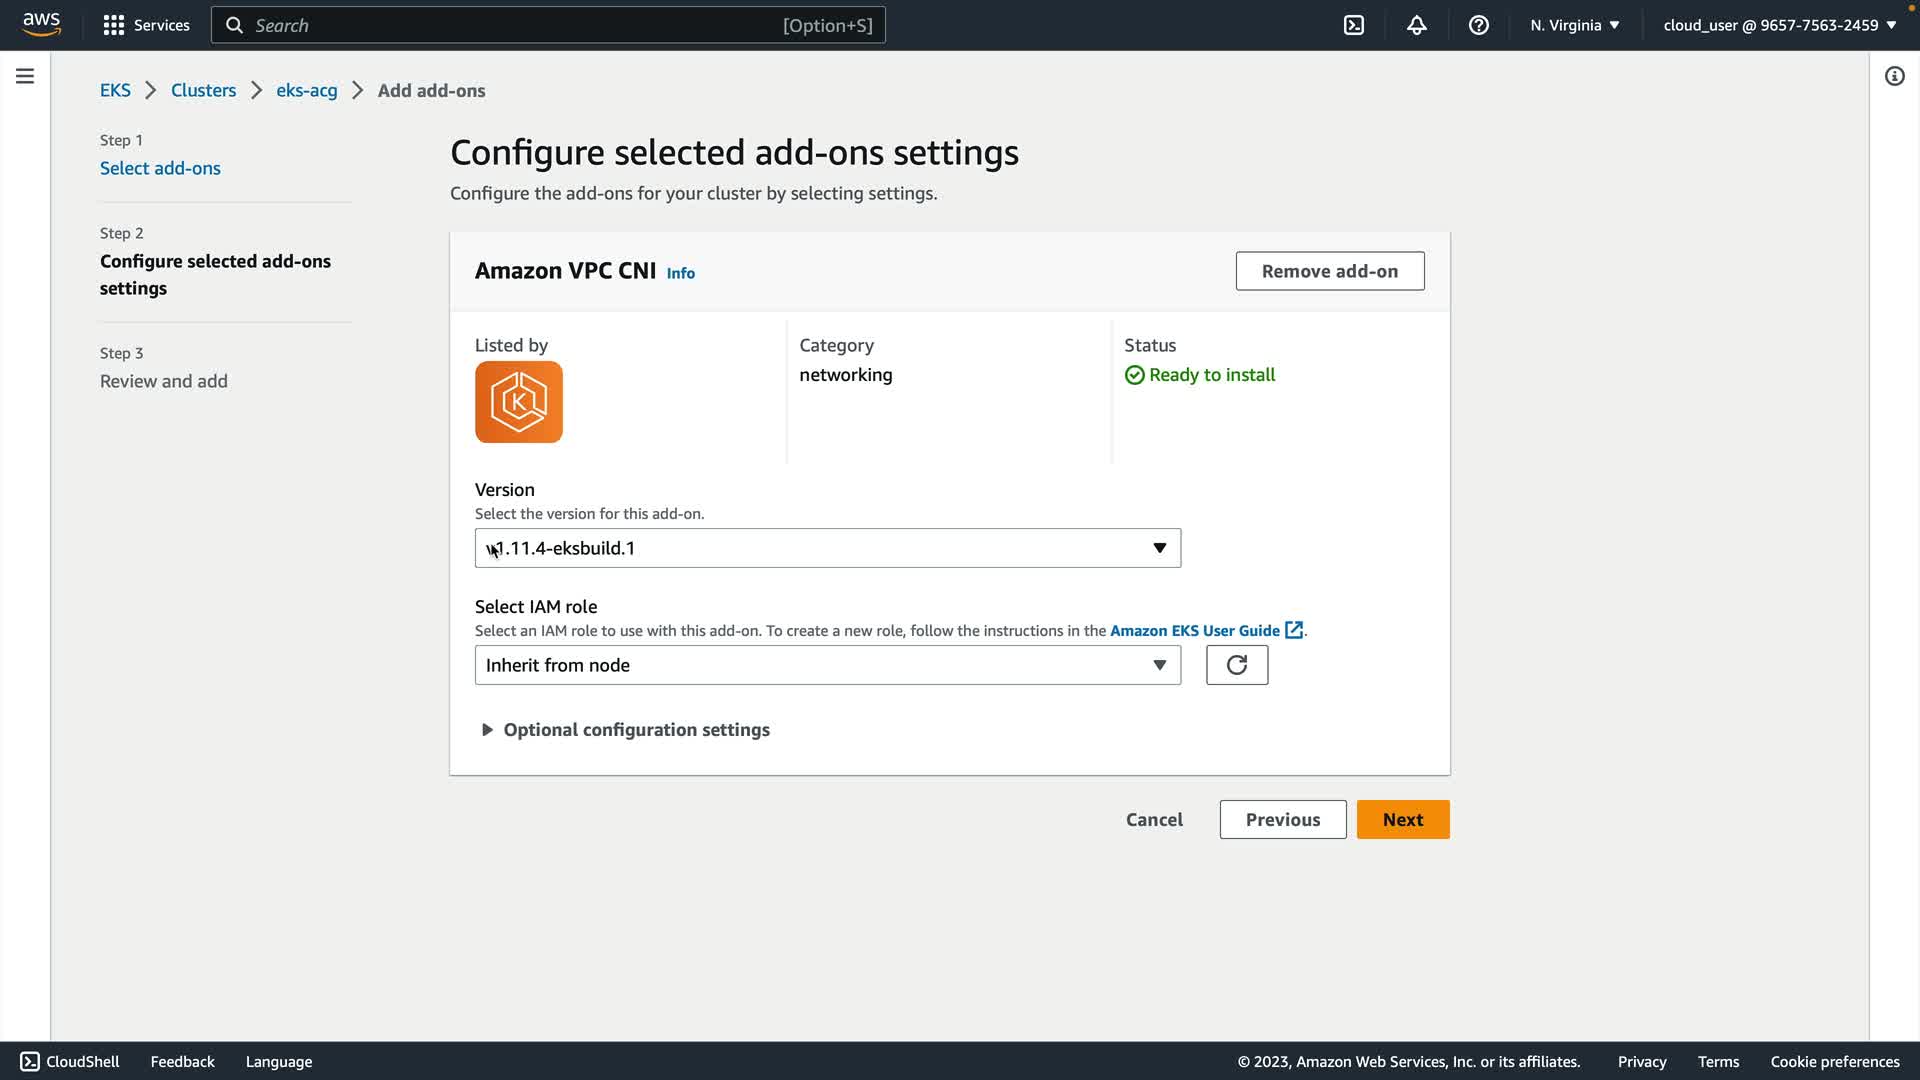Screen dimensions: 1920x1080
Task: Open the N. Virginia region selector
Action: (x=1574, y=25)
